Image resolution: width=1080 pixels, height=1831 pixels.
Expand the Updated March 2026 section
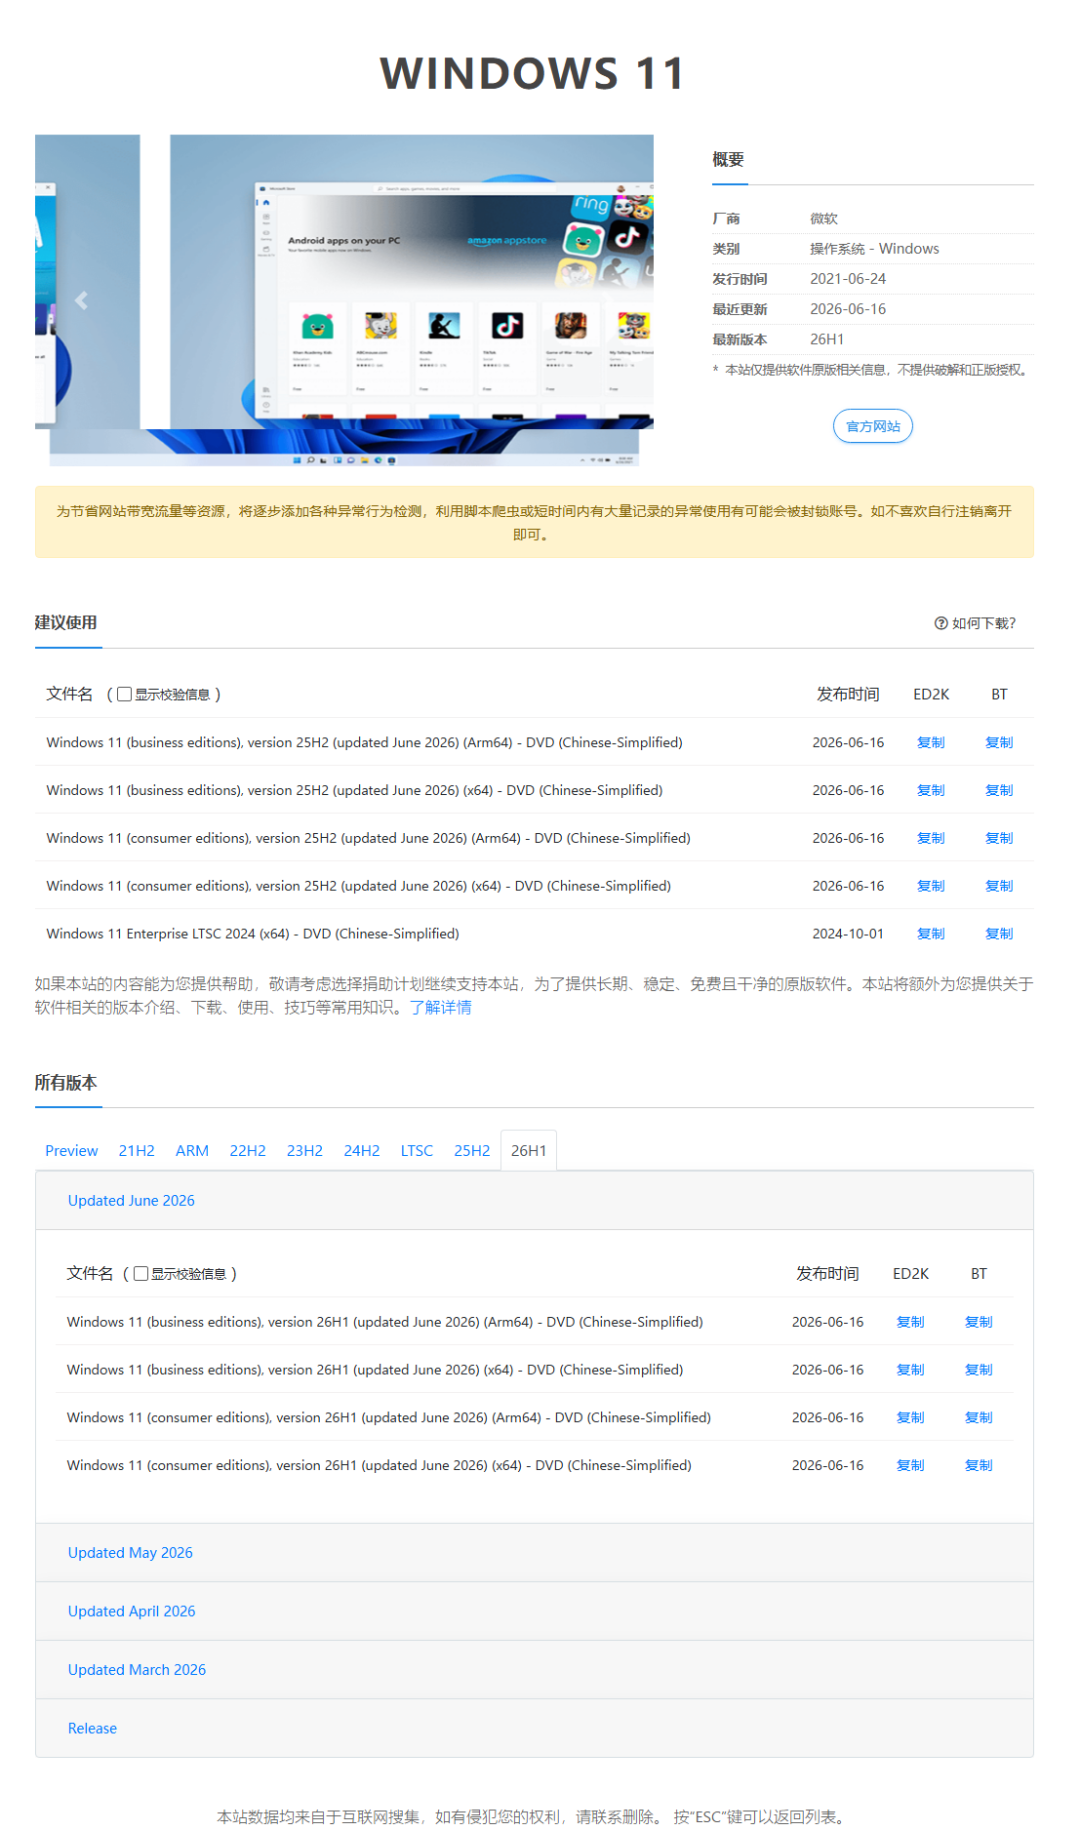136,1669
